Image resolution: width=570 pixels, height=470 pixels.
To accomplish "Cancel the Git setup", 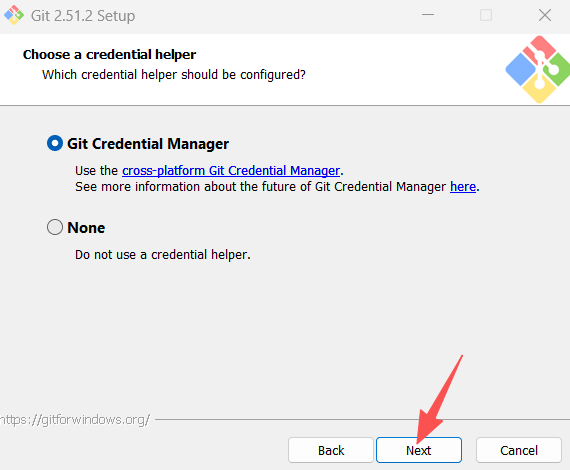I will point(519,450).
